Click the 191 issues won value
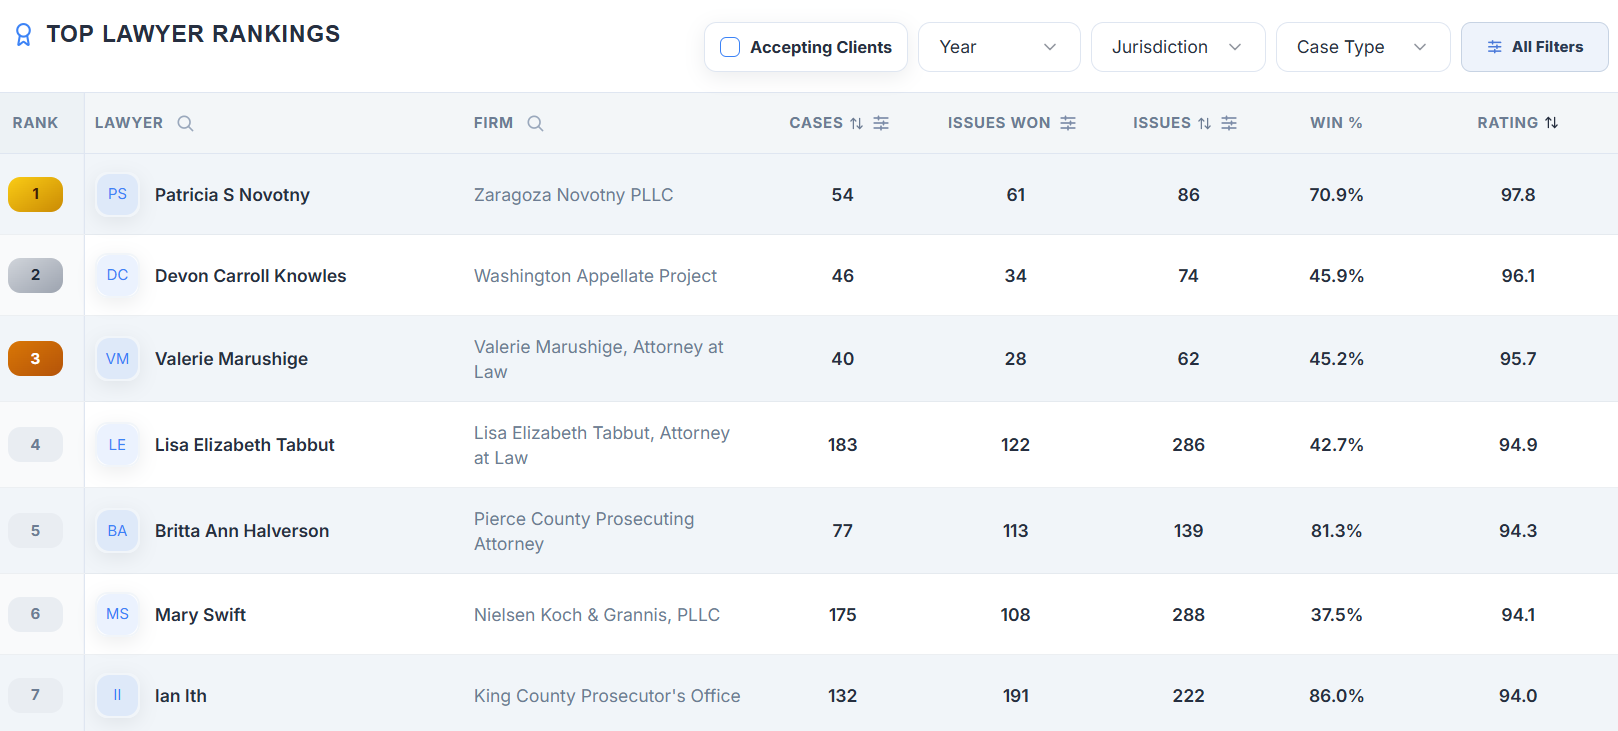Image resolution: width=1618 pixels, height=731 pixels. click(x=1015, y=696)
